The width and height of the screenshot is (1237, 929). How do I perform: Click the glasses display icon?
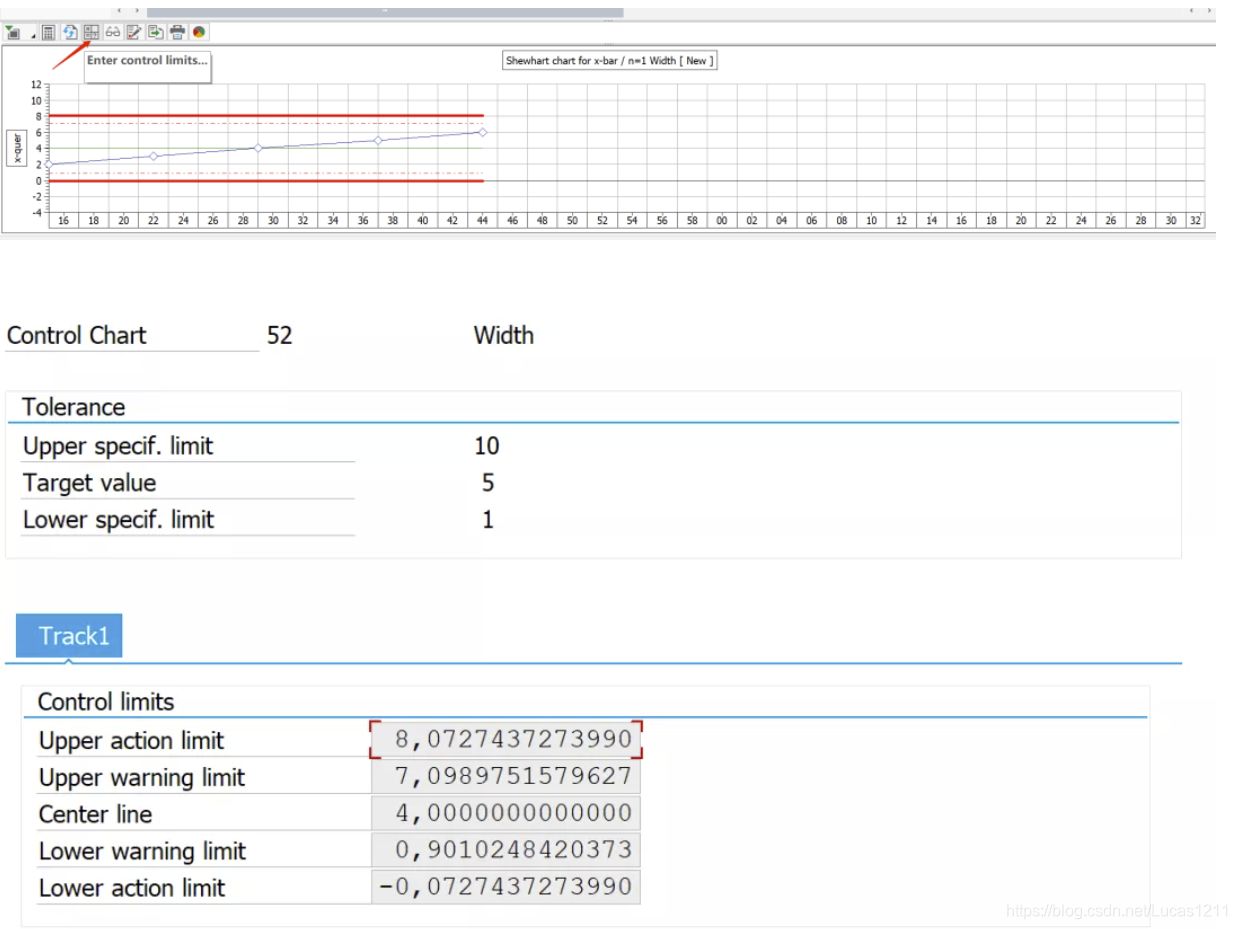(x=113, y=32)
